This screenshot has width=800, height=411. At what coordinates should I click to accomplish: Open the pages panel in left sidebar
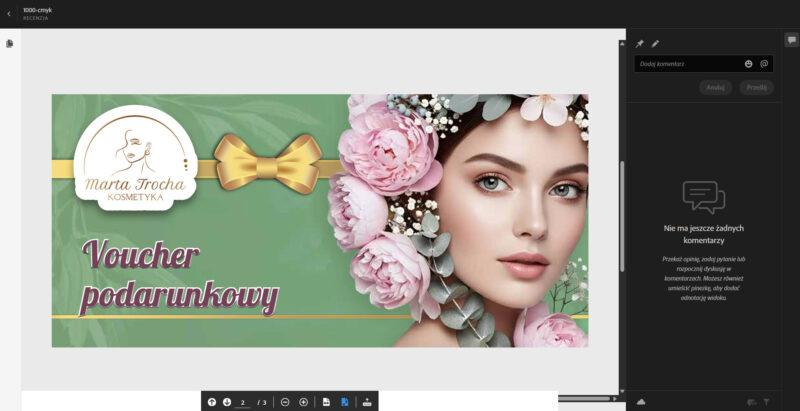coord(10,44)
